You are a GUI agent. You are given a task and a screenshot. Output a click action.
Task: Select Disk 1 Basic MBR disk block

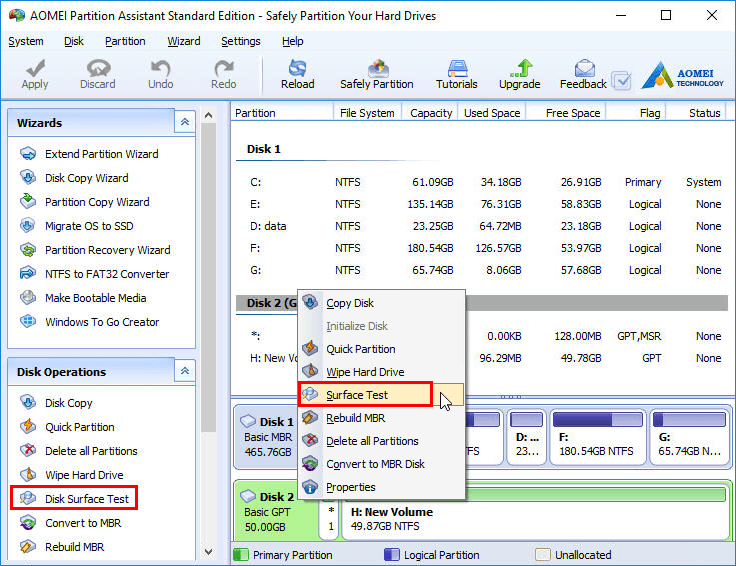click(x=268, y=436)
